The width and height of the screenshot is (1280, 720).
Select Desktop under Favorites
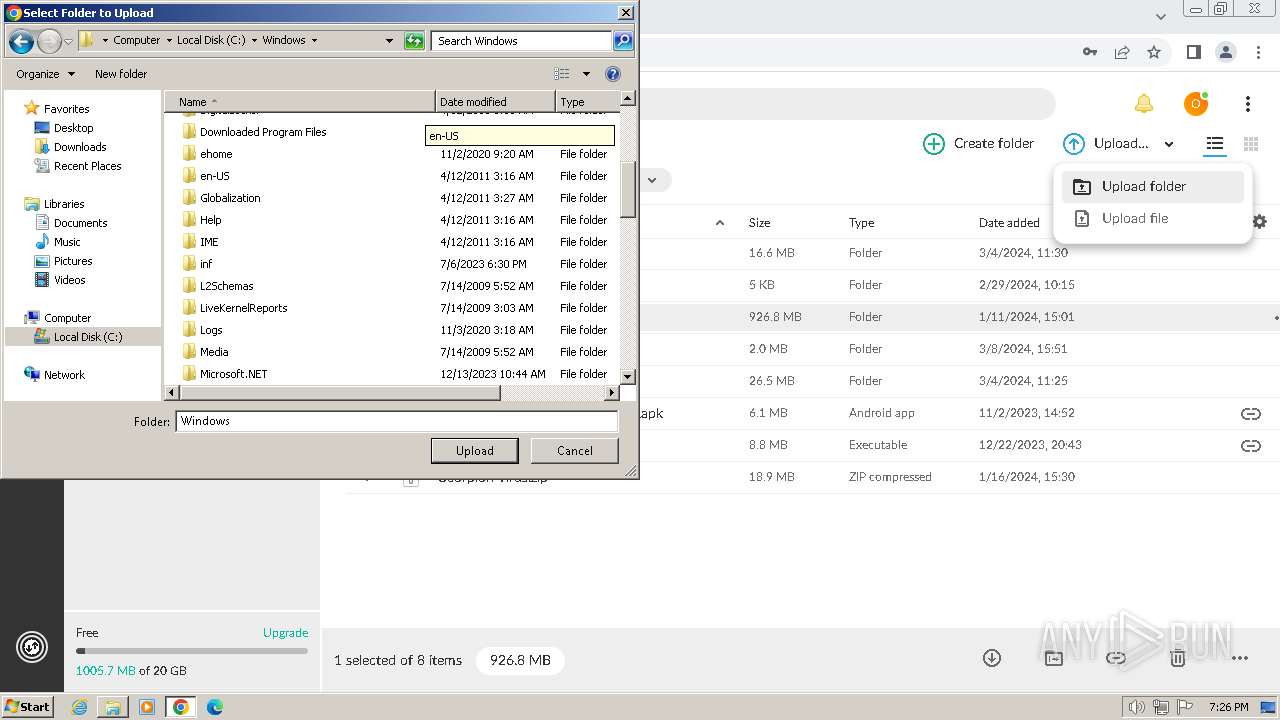73,128
